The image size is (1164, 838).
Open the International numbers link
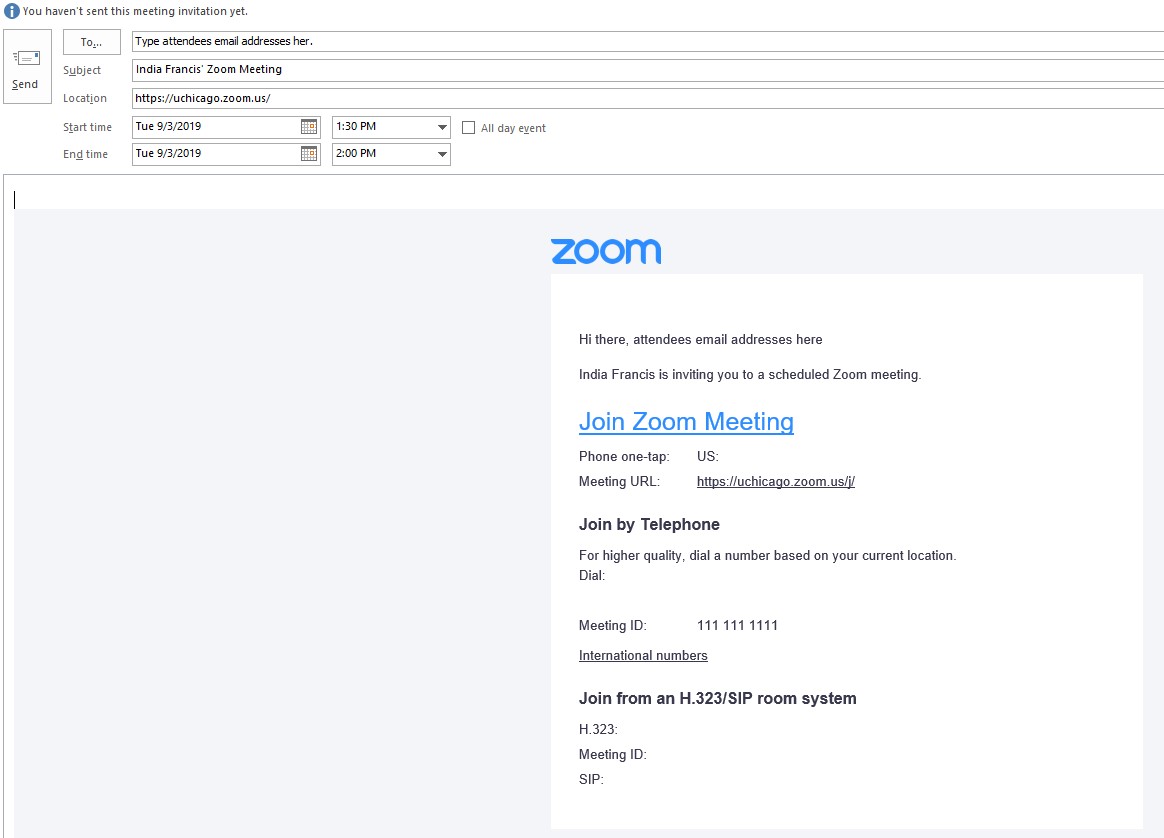pyautogui.click(x=643, y=655)
